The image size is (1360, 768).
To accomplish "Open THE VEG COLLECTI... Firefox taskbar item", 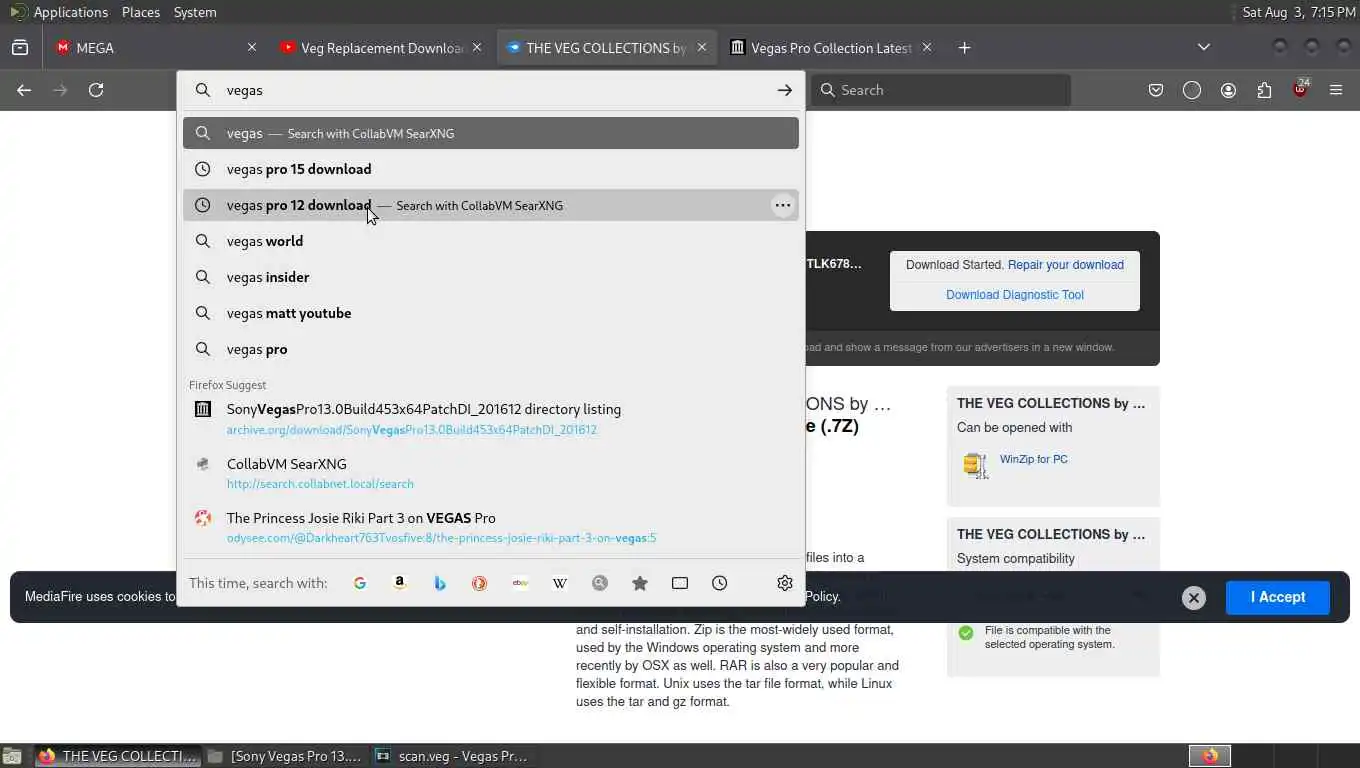I will point(117,756).
